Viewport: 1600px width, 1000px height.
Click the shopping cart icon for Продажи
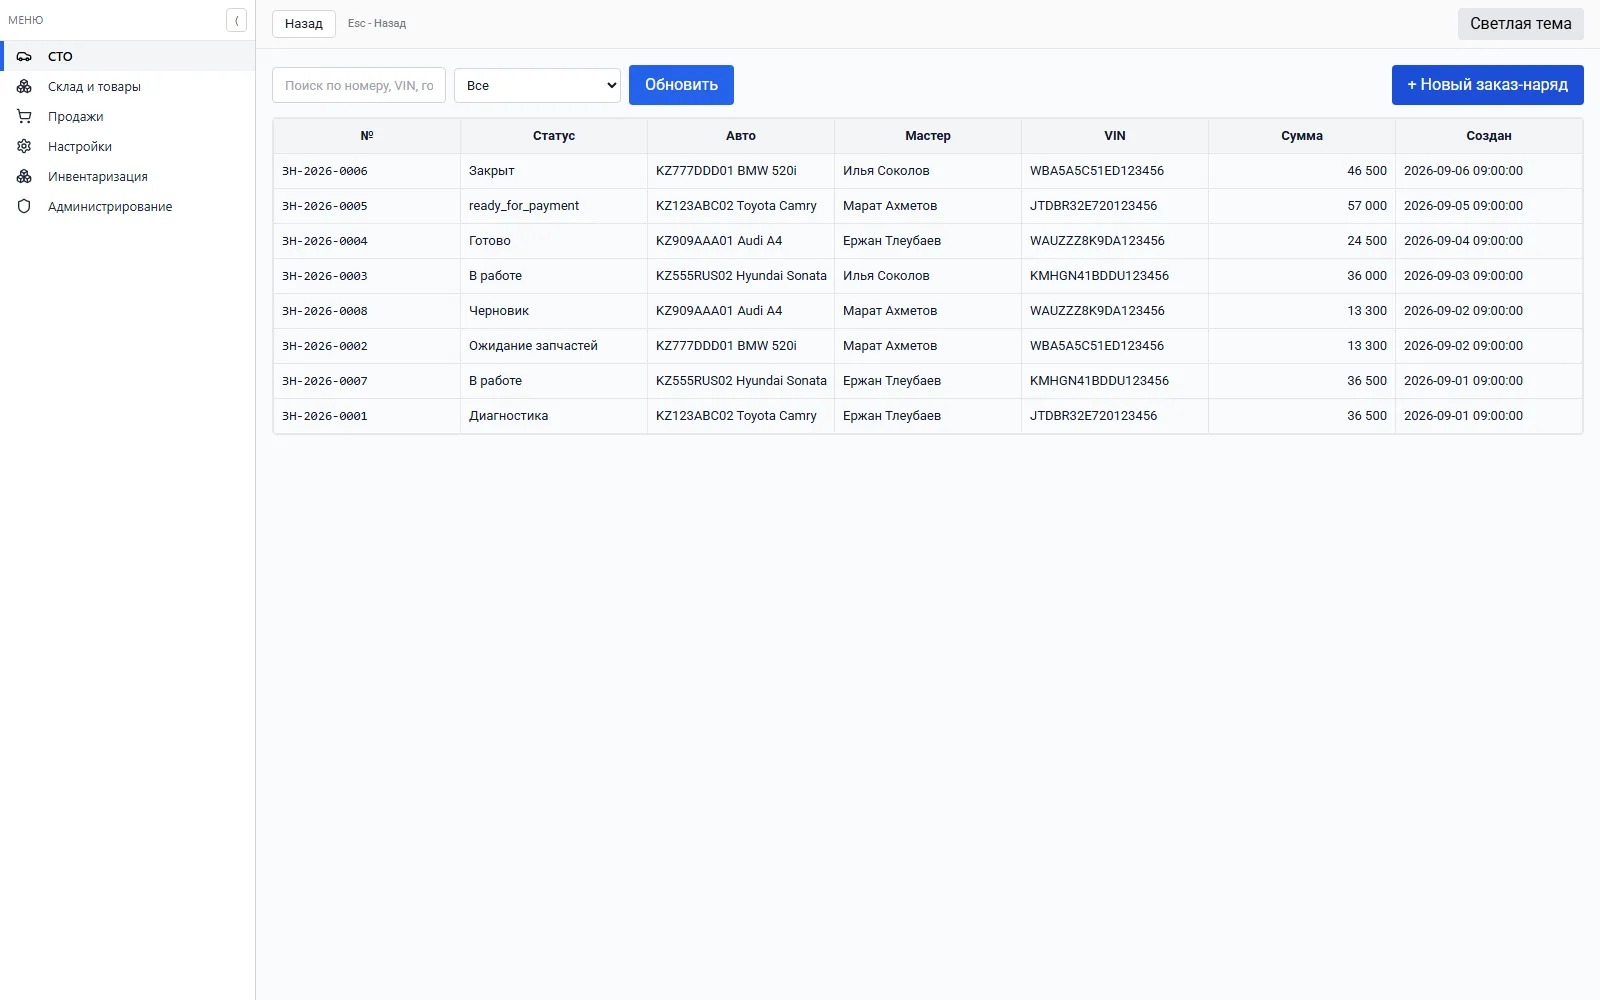pyautogui.click(x=24, y=116)
